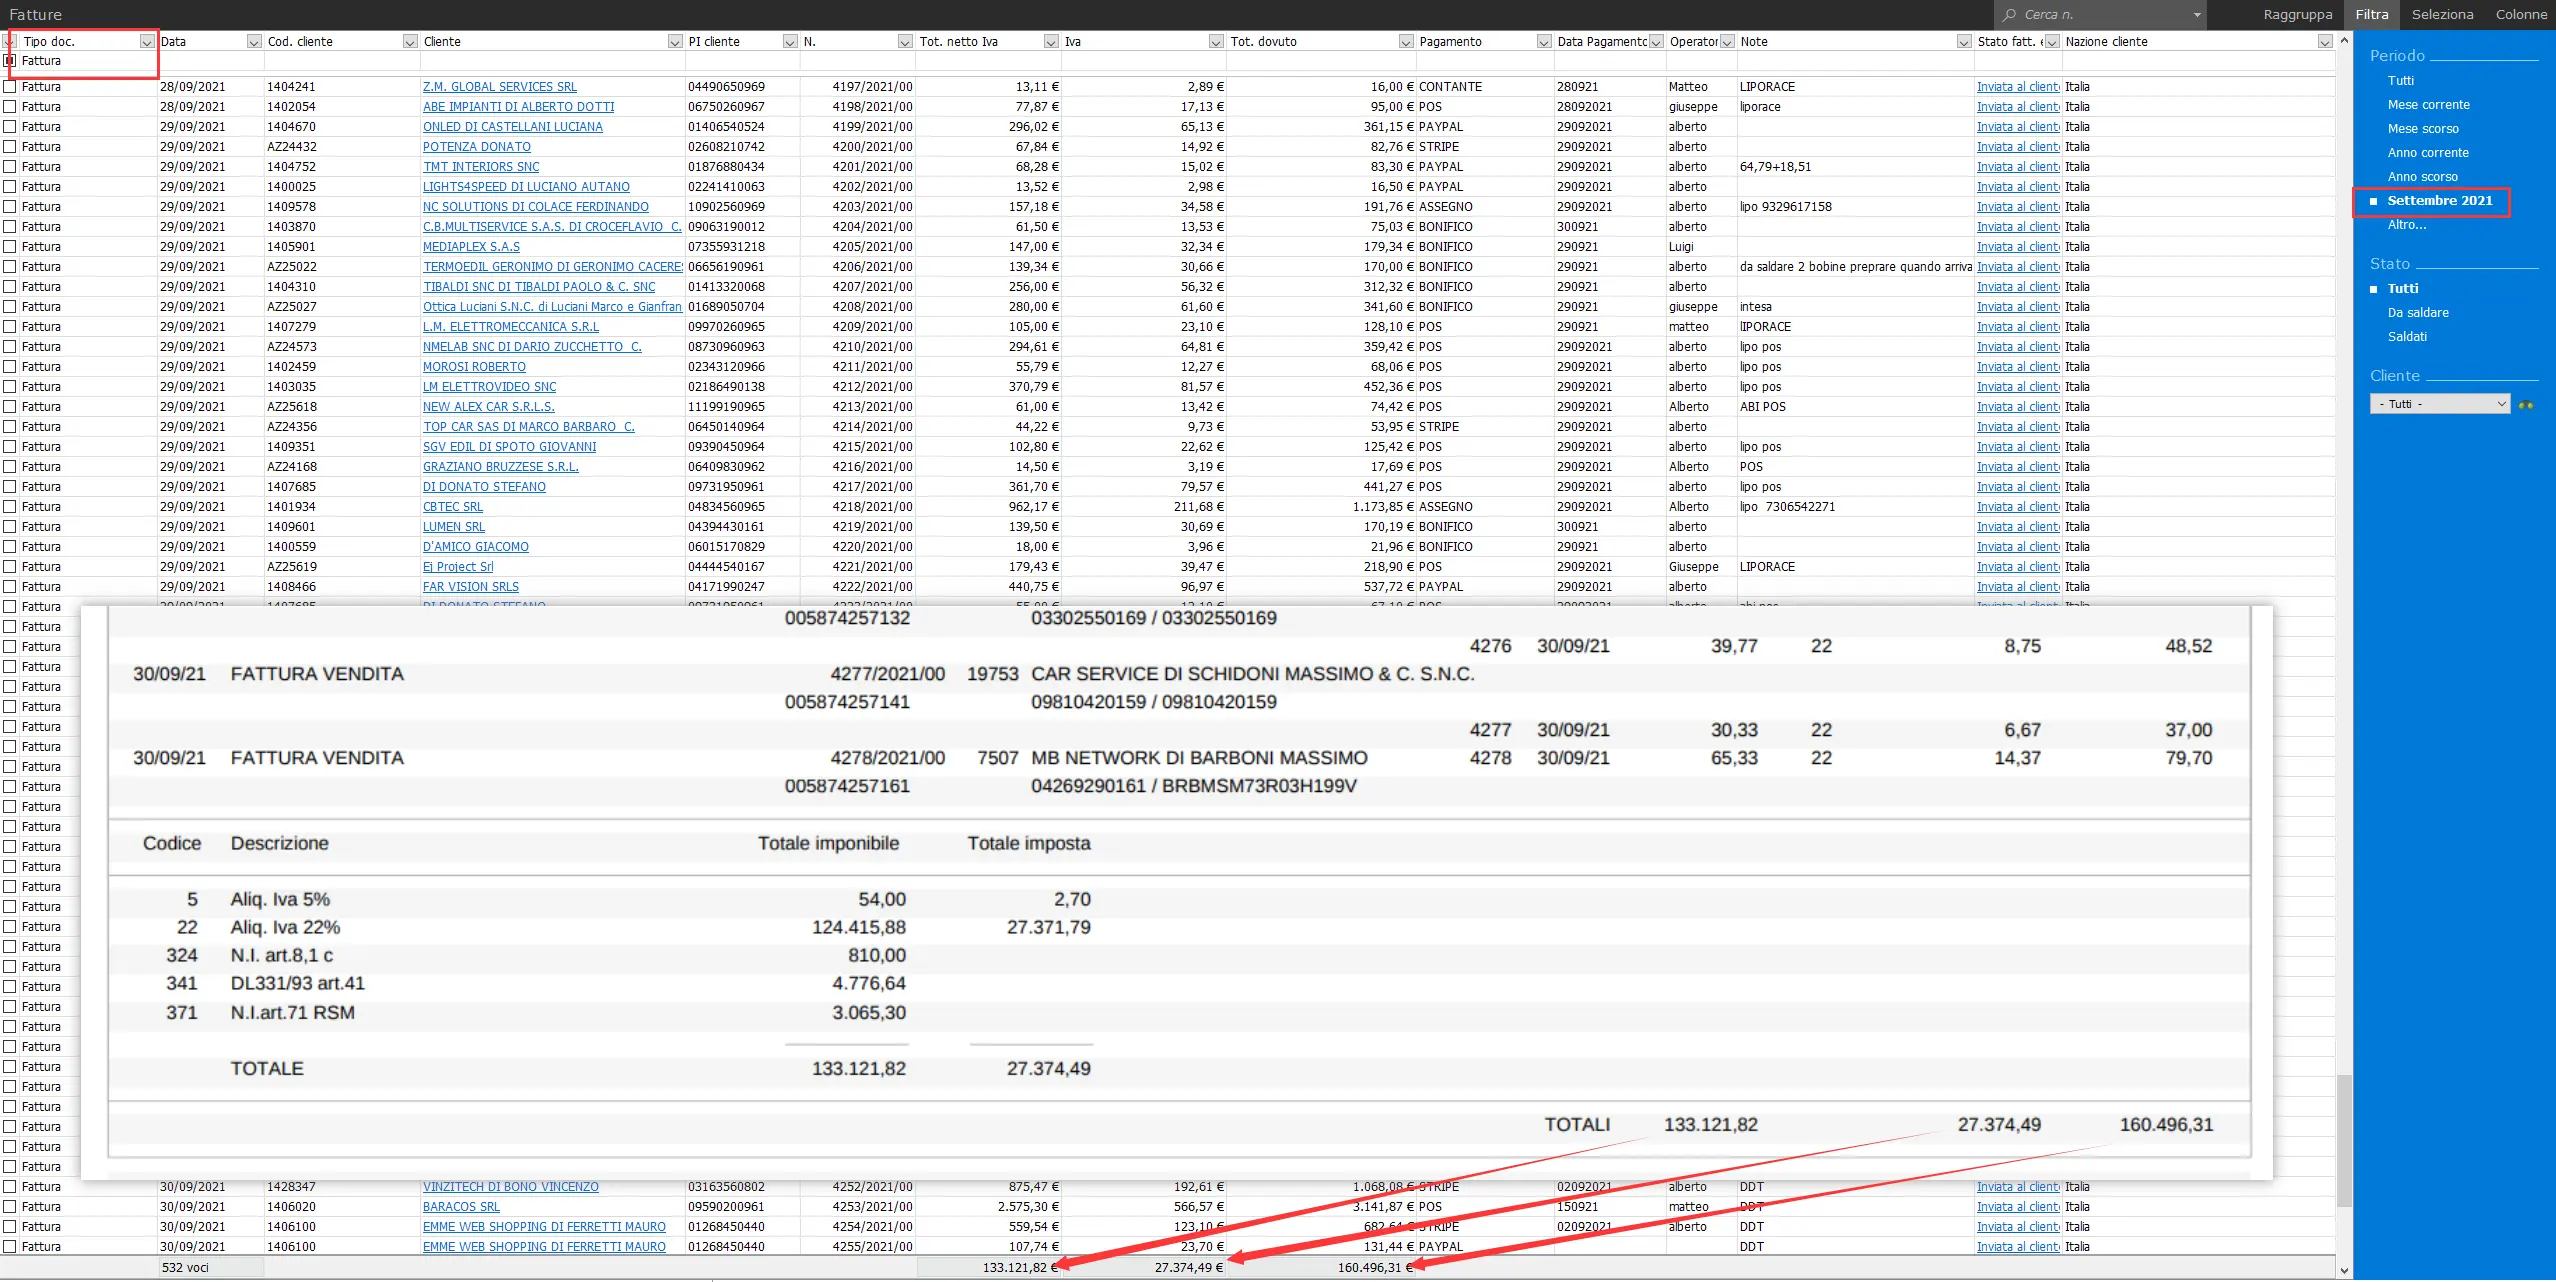Switch to the Raggruppa tab
This screenshot has height=1282, width=2556.
pos(2297,15)
